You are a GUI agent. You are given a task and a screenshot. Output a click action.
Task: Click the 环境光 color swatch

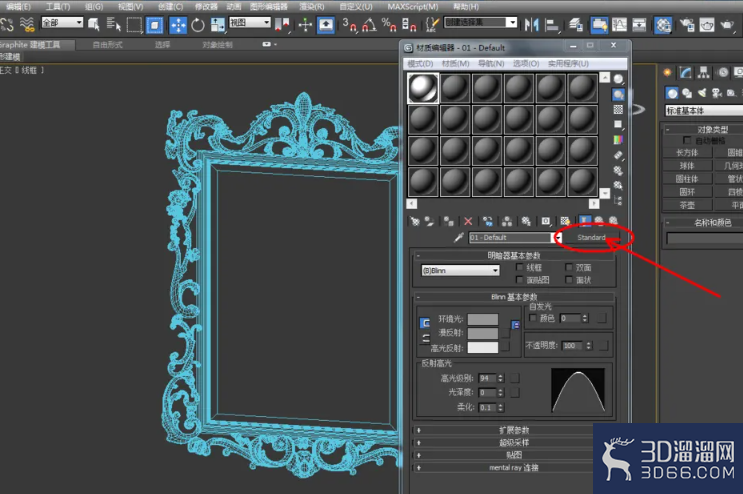483,319
